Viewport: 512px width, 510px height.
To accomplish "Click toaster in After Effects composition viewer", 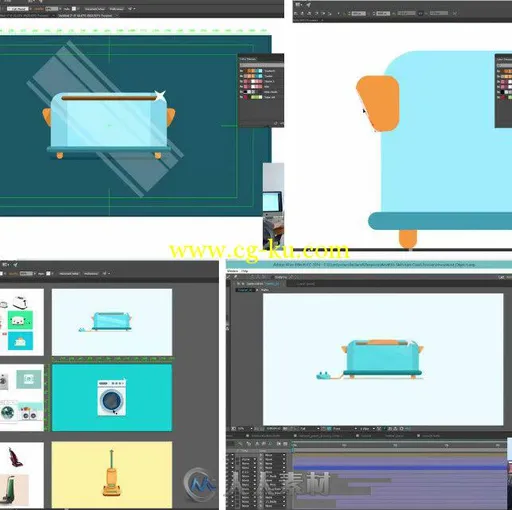I will tap(382, 358).
